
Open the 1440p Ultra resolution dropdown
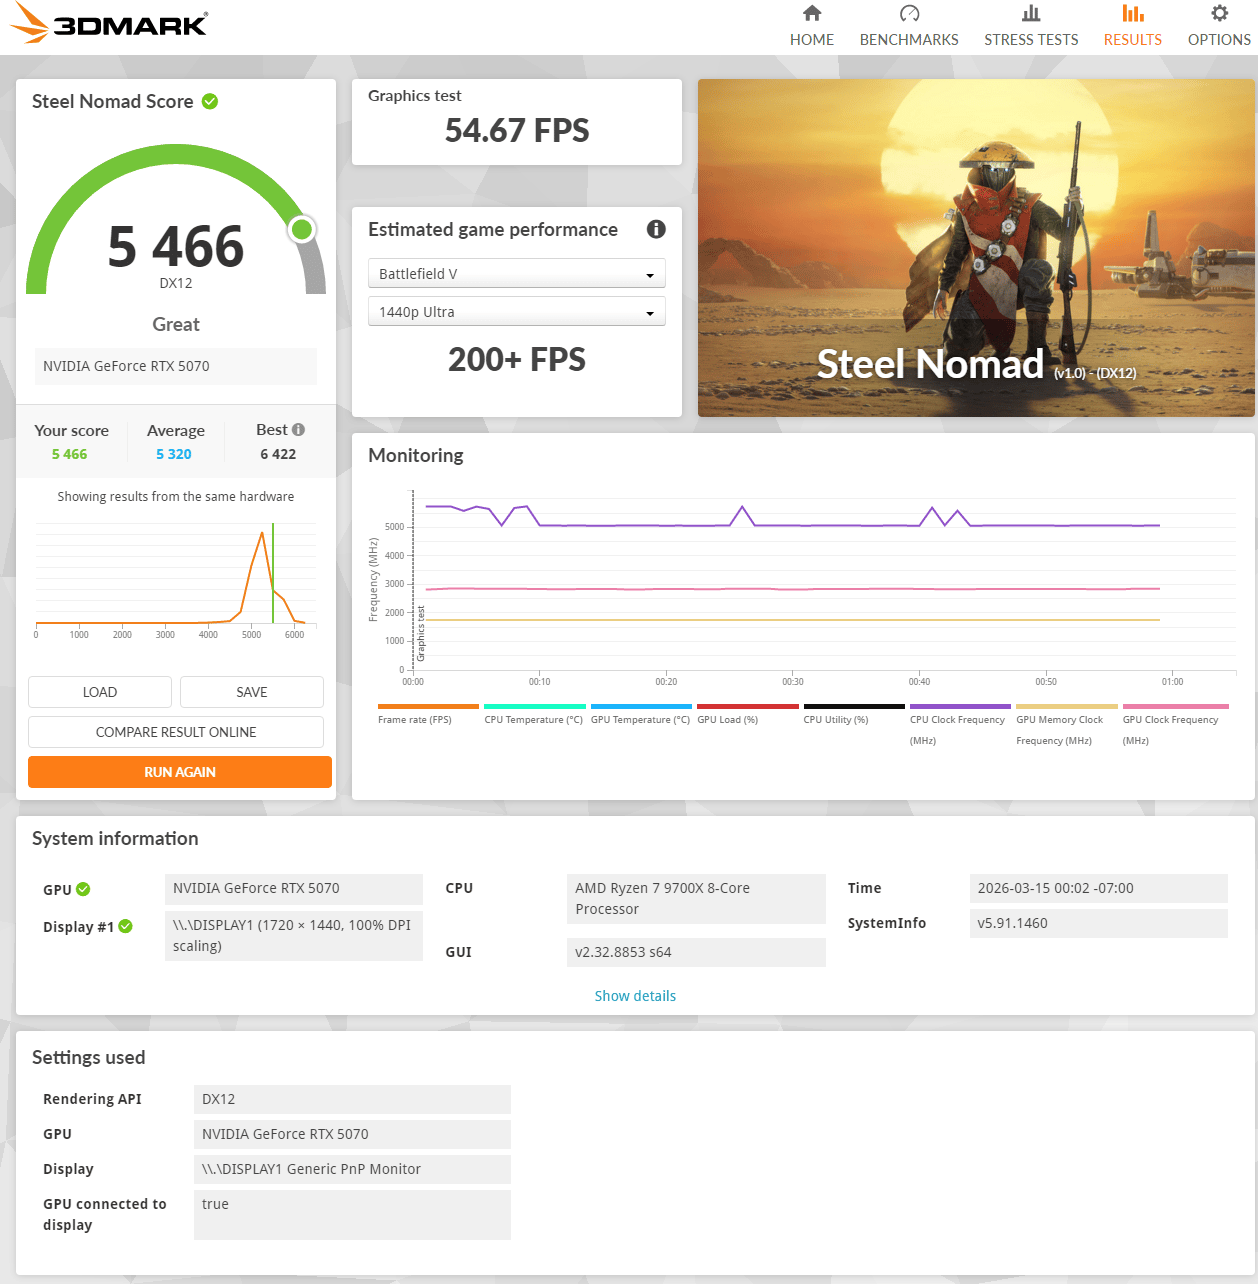pos(517,312)
